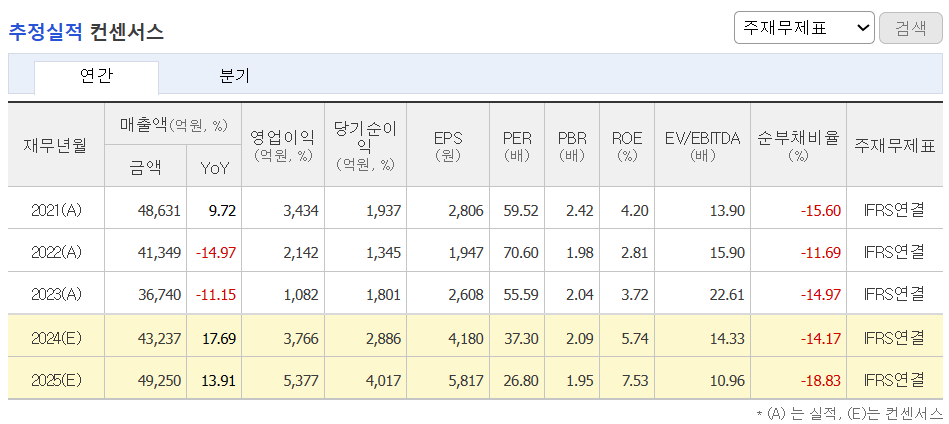The height and width of the screenshot is (424, 949).
Task: Click the PBR column header
Action: 572,145
